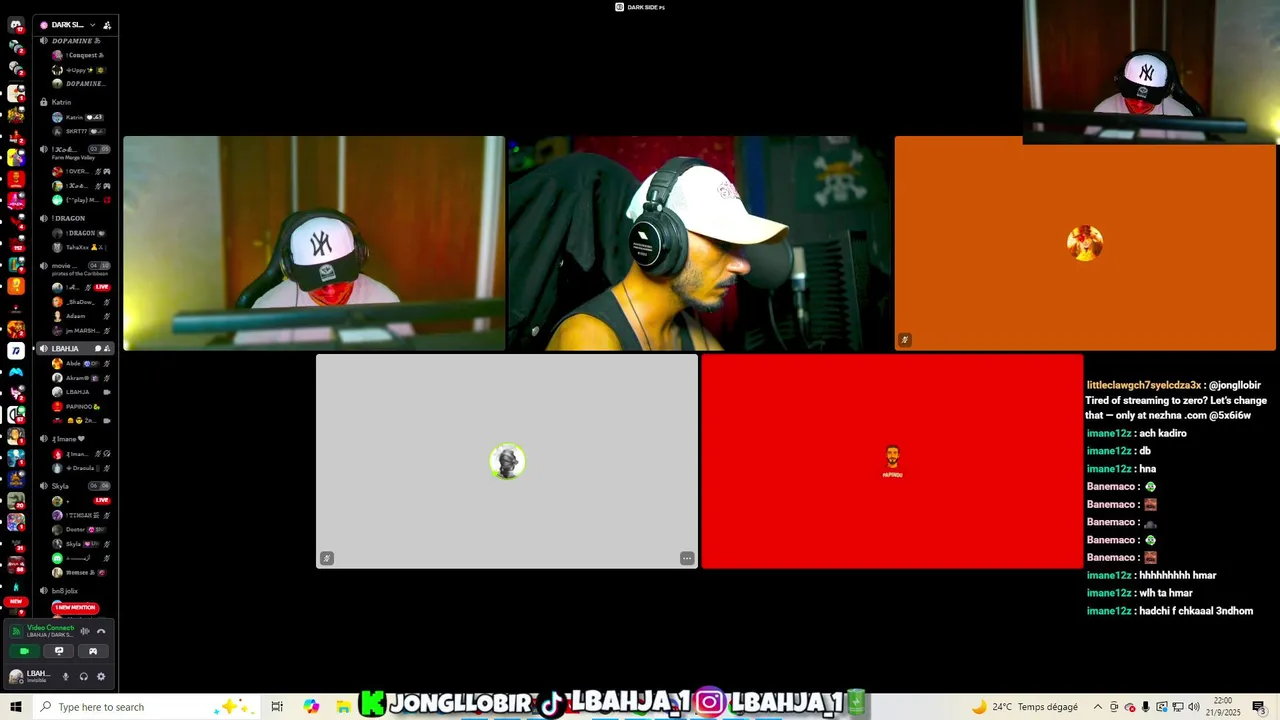Select user SKRT77 in Katrin channel
The image size is (1280, 720).
click(x=80, y=131)
